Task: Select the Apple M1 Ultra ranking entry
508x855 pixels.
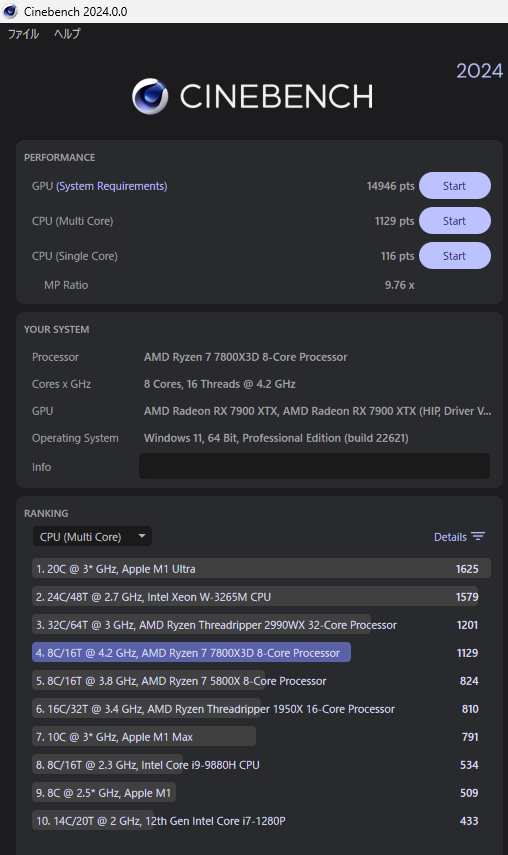Action: [261, 569]
